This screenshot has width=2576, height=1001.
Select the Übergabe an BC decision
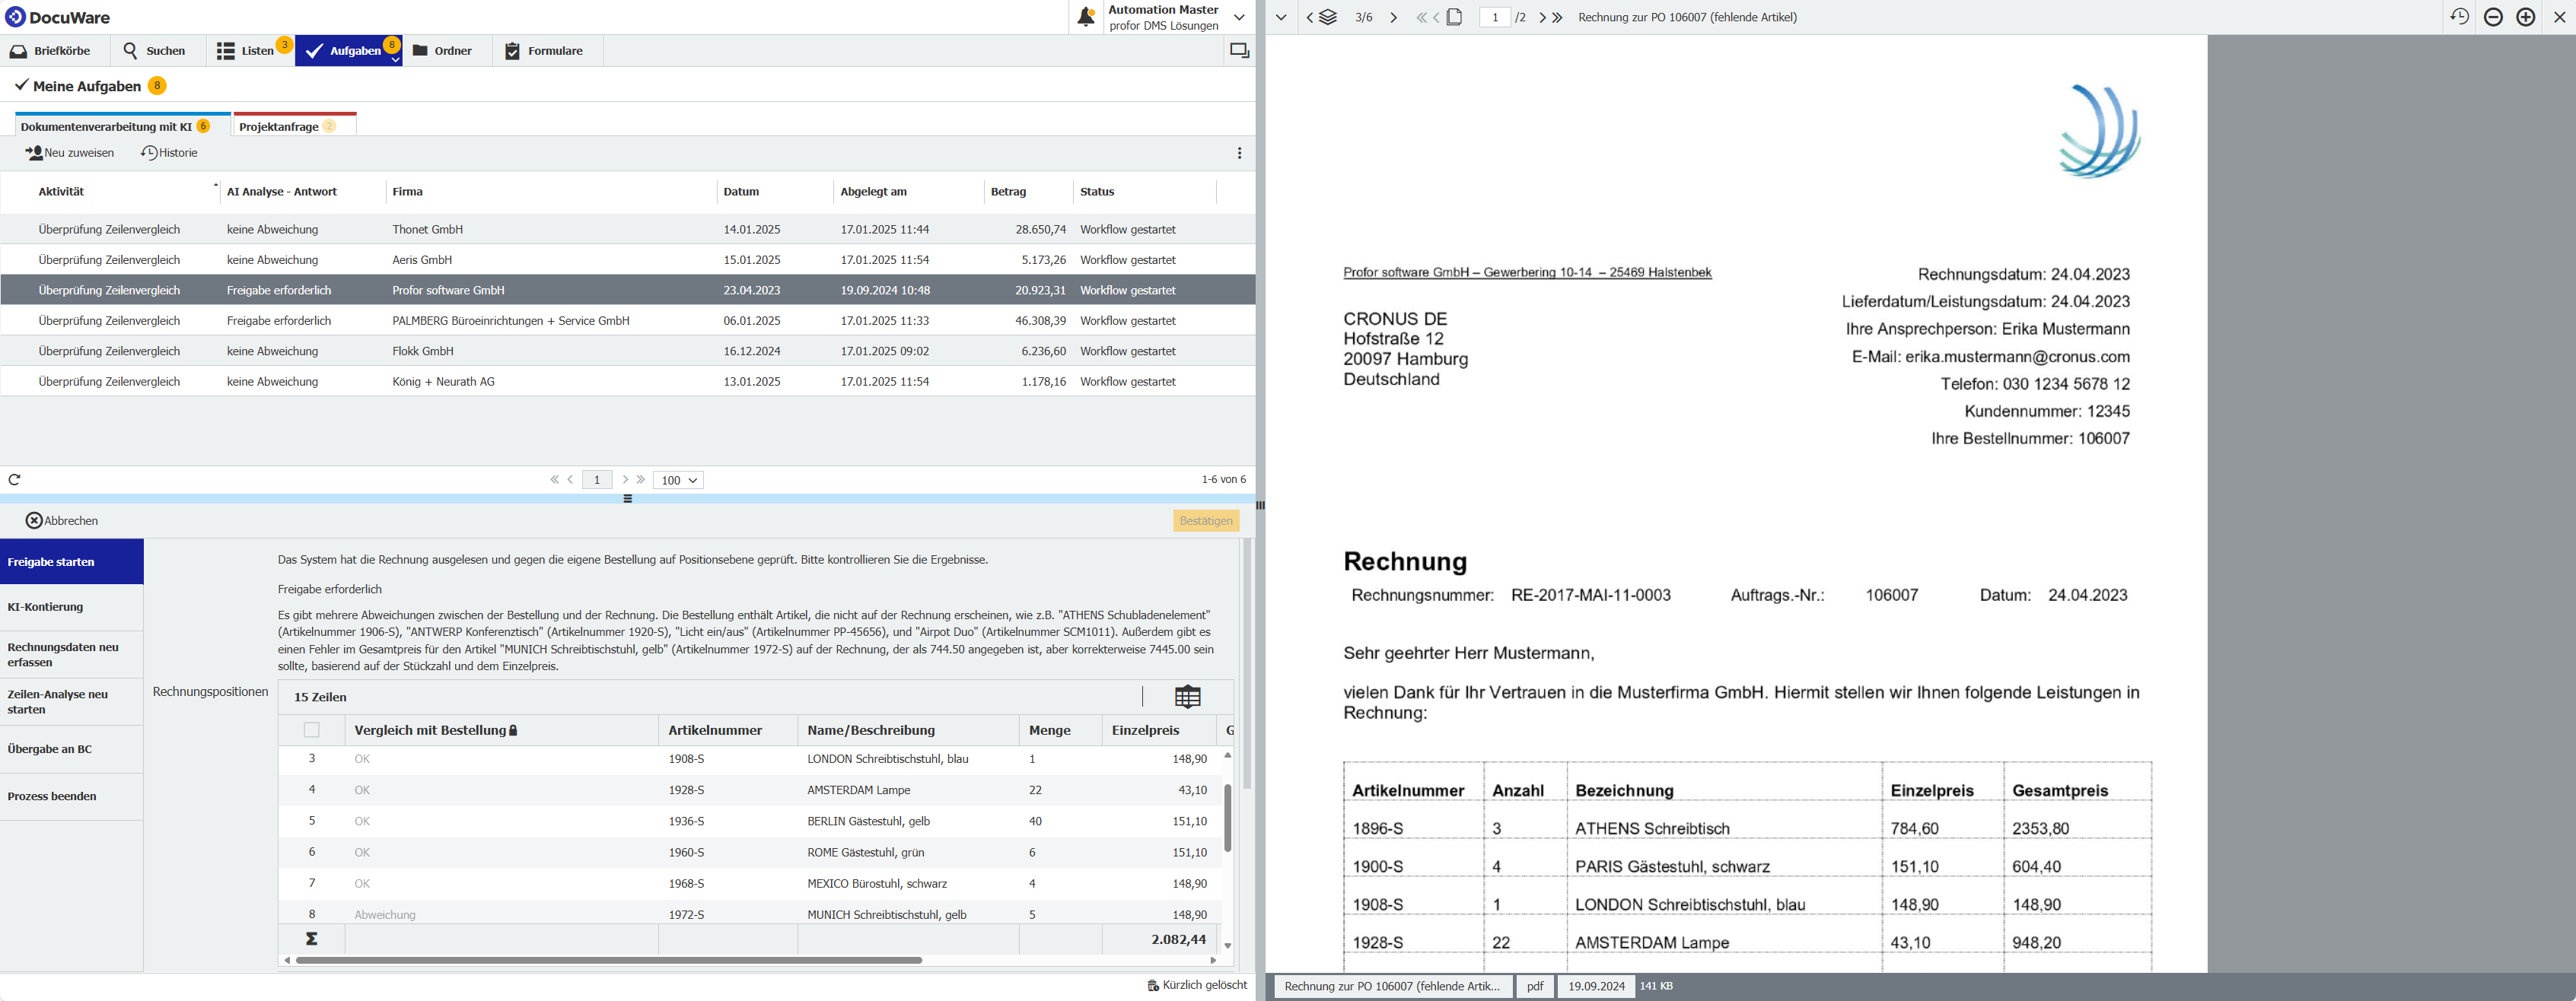pos(72,749)
